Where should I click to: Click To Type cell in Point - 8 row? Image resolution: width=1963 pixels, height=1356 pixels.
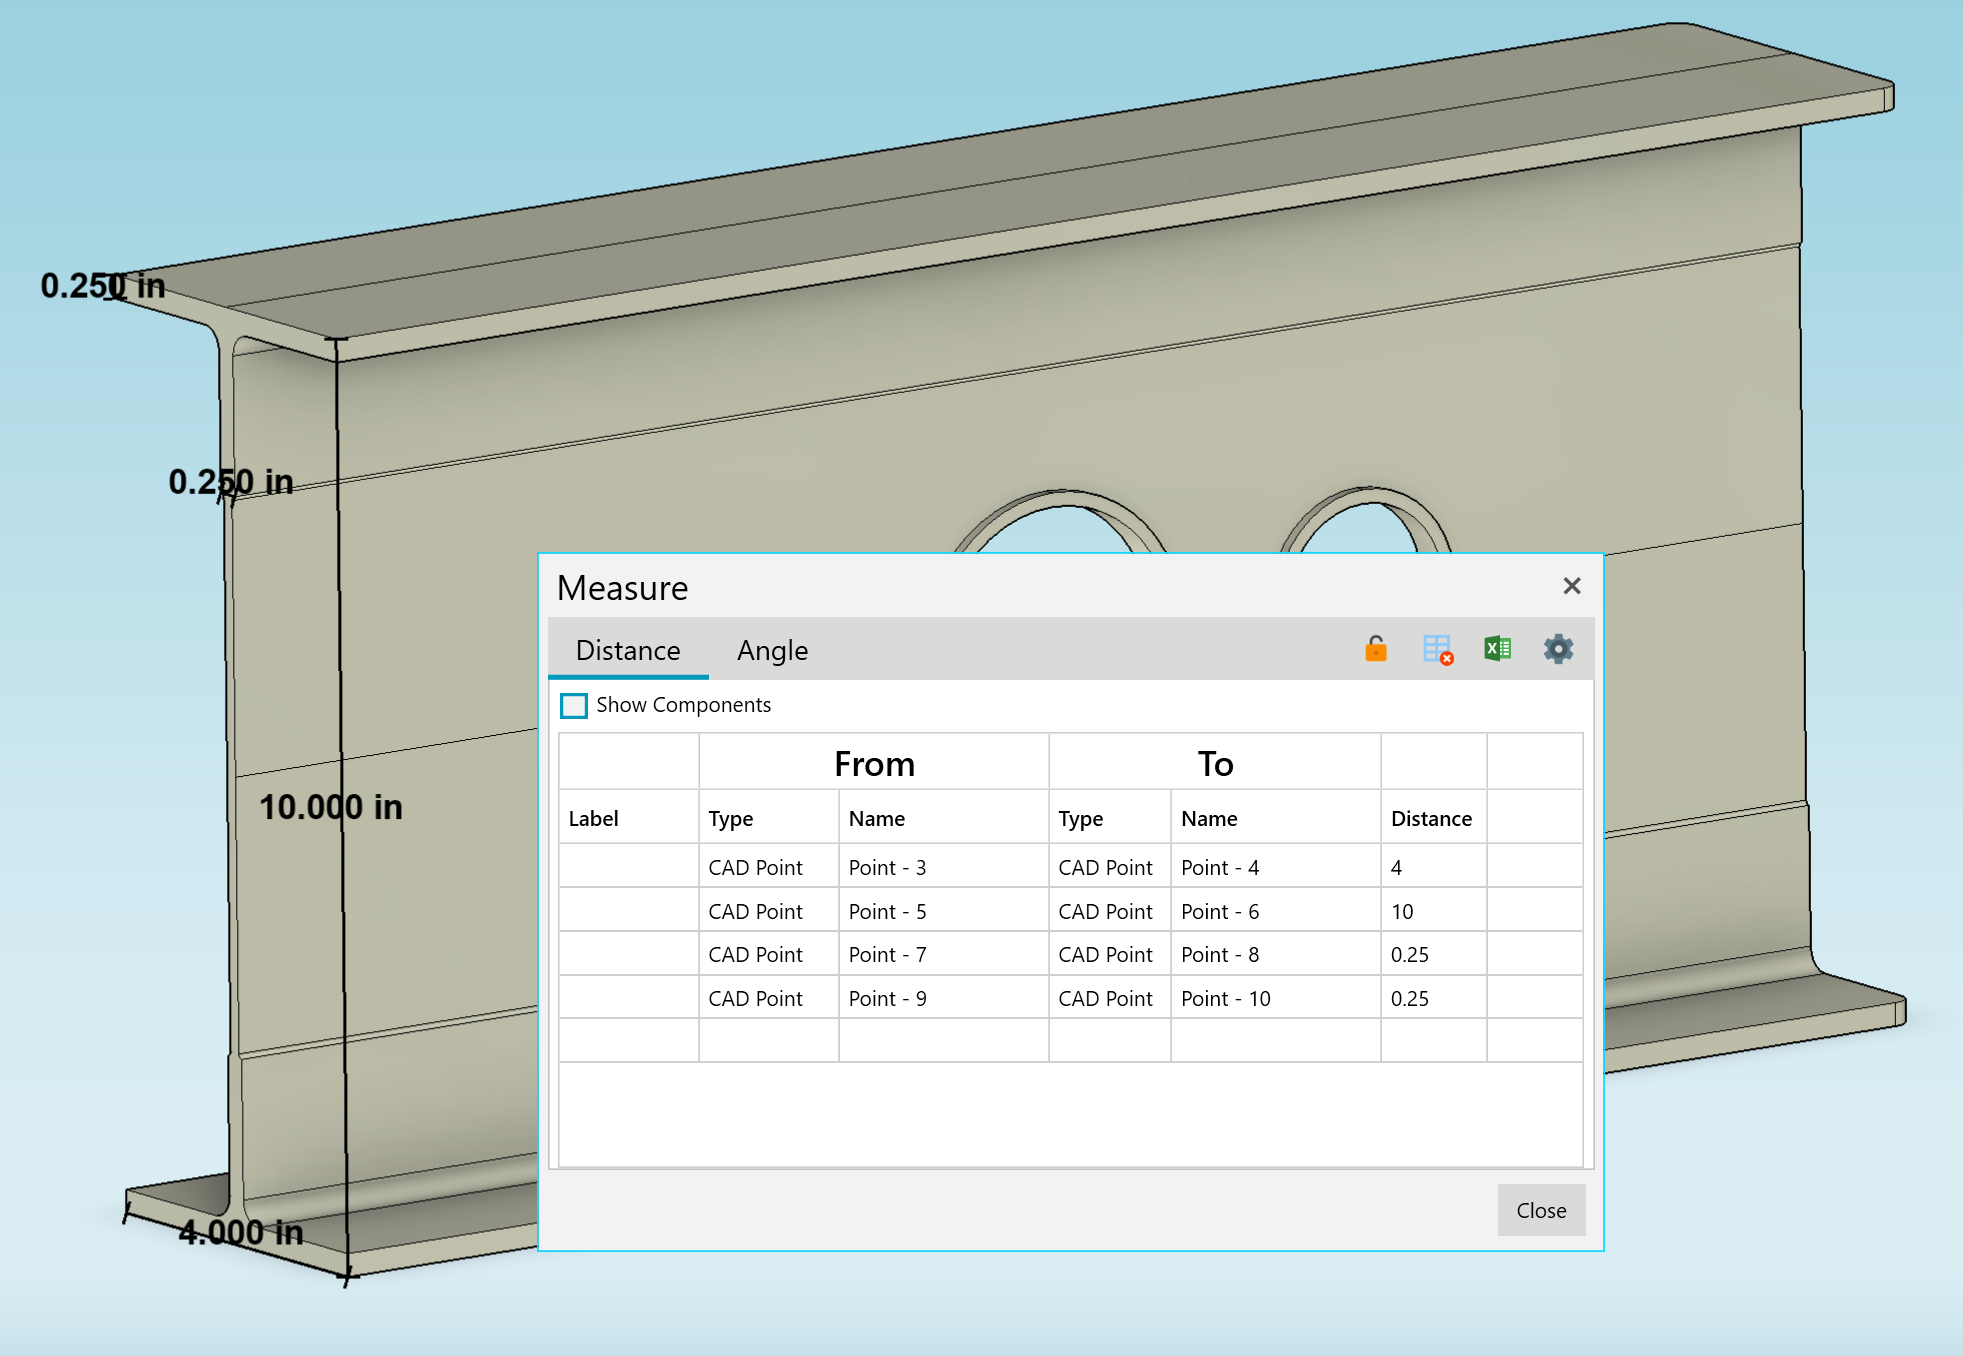coord(1109,954)
